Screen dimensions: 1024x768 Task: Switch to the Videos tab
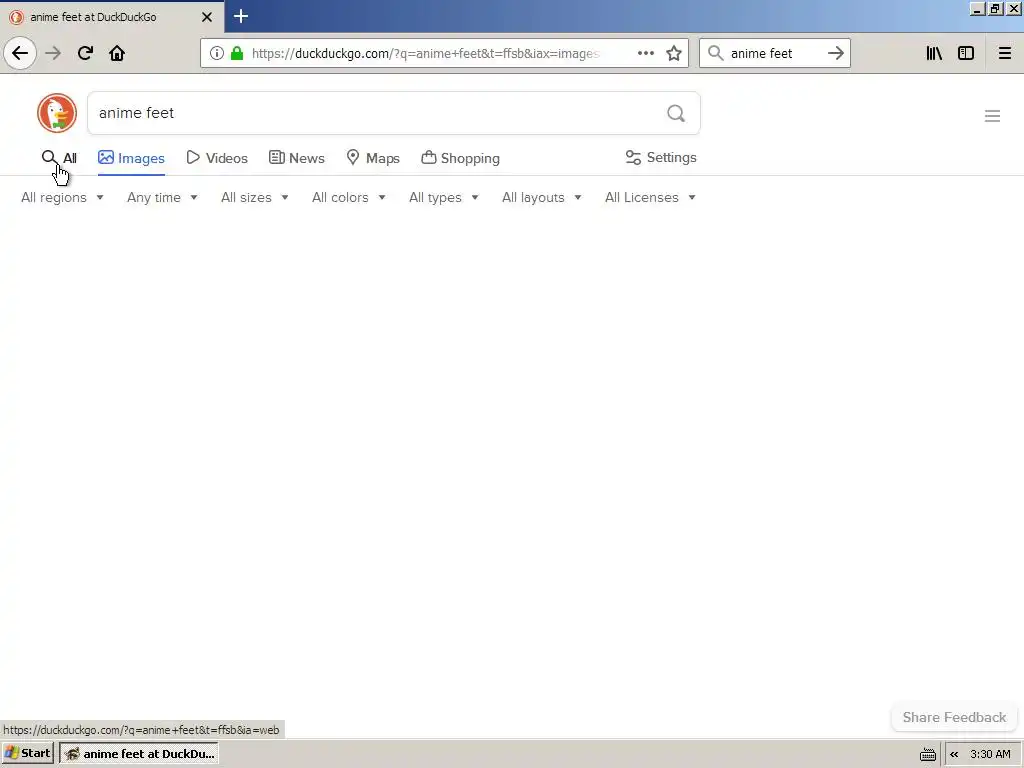tap(217, 158)
